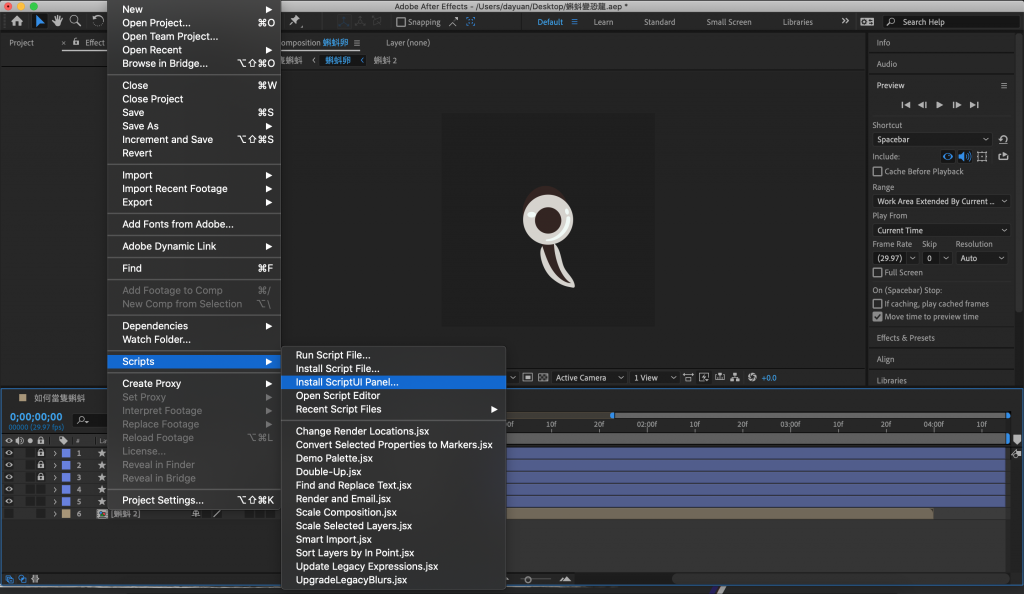This screenshot has height=594, width=1024.
Task: Click reset shortcut icon beside Spacebar
Action: coord(1003,140)
